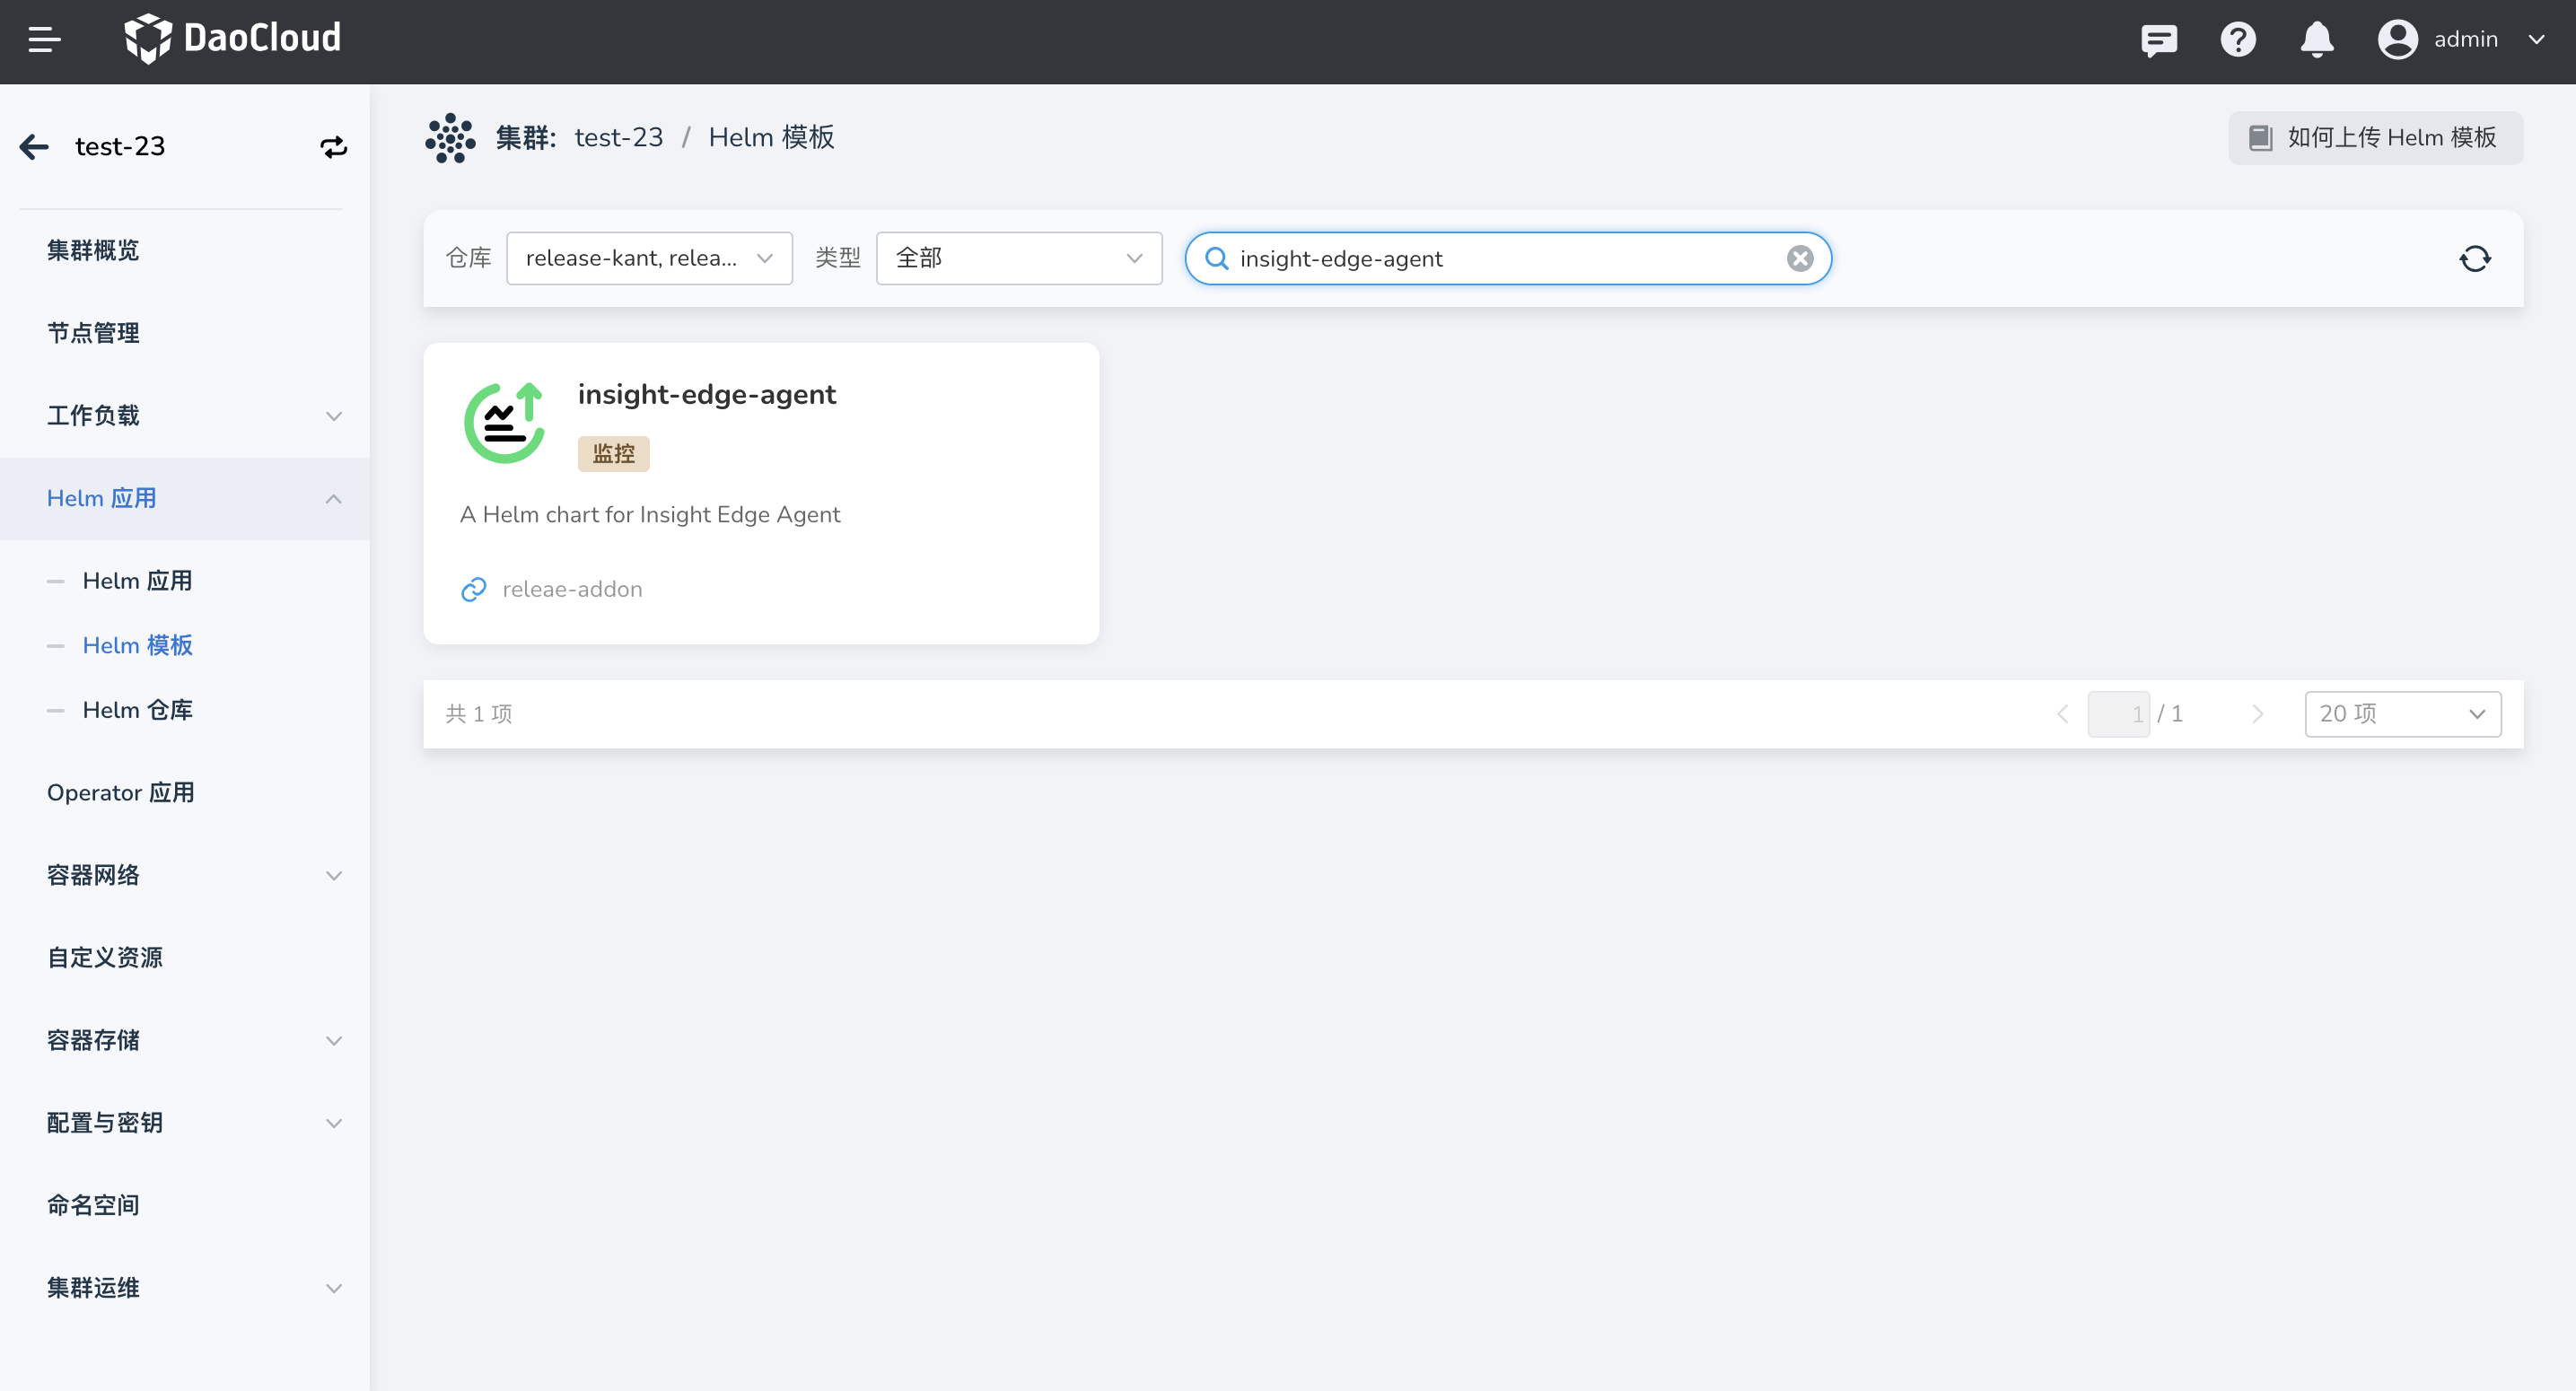Open the 20 项 page size dropdown

coord(2403,714)
